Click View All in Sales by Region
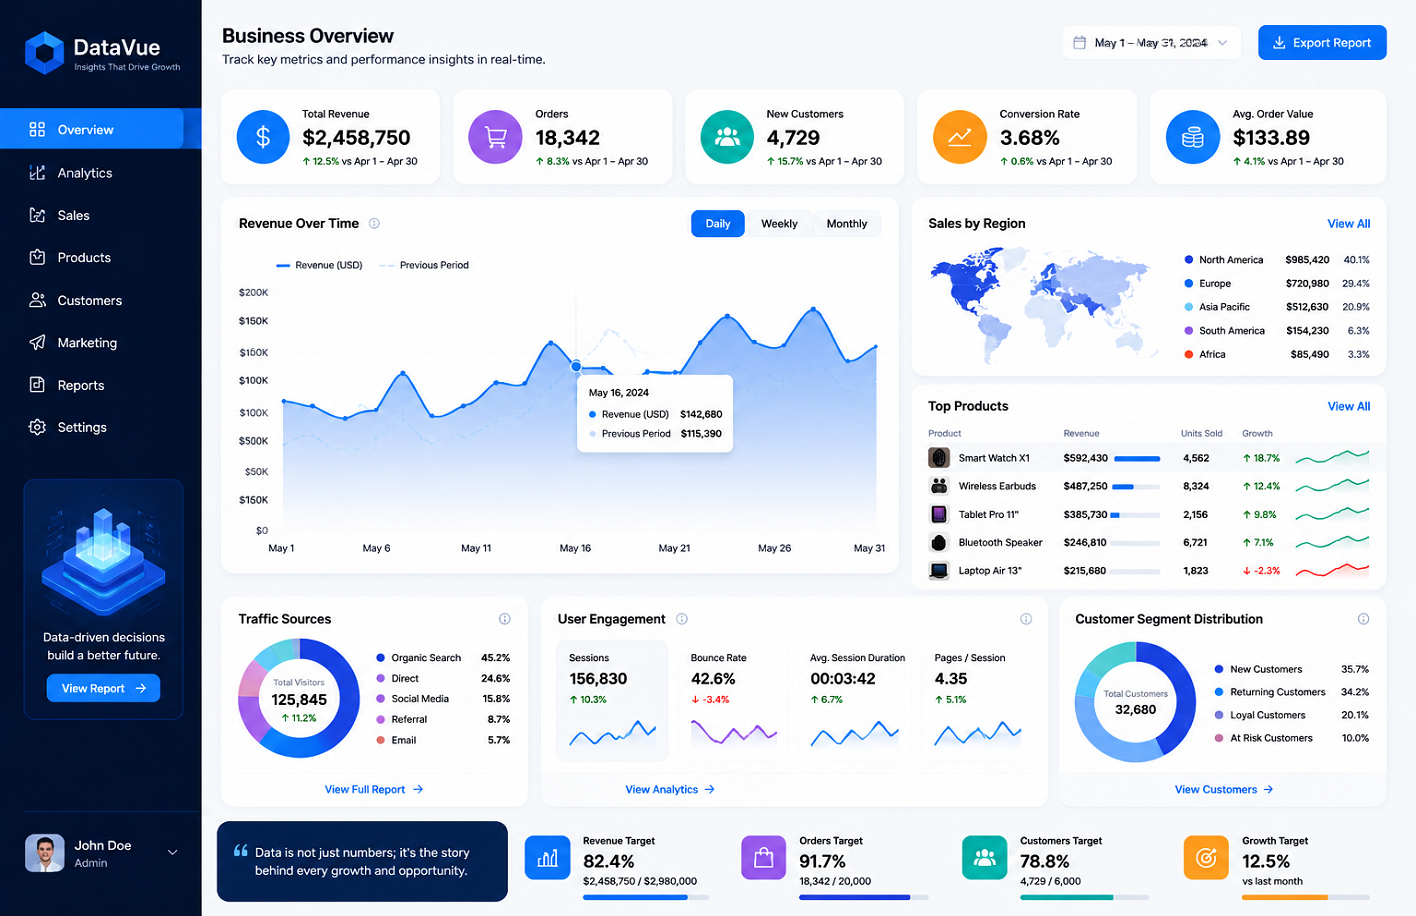1416x916 pixels. [x=1348, y=223]
